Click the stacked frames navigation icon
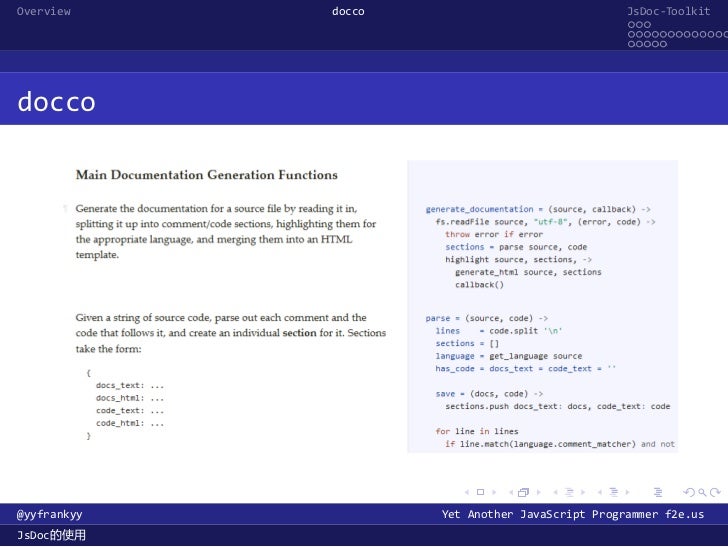Viewport: 728px width, 547px height. [523, 492]
